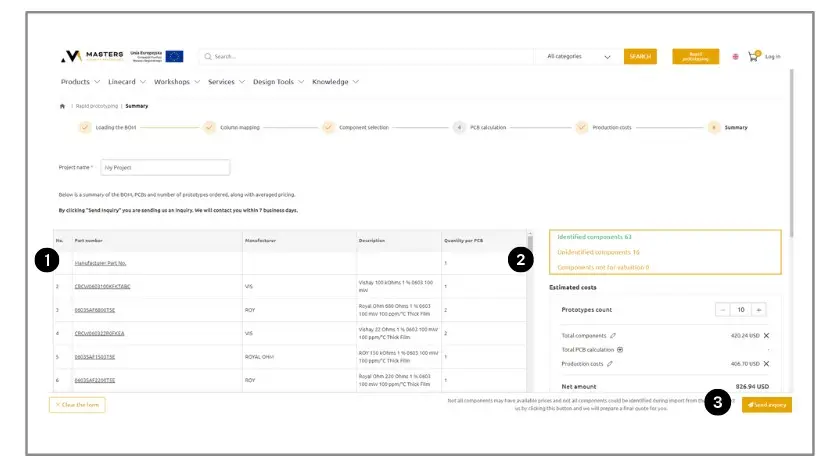This screenshot has width=840, height=467.
Task: Increase prototypes count with plus button
Action: 759,310
